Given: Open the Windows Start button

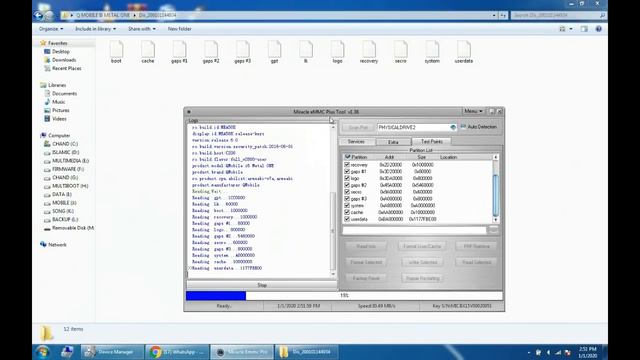Looking at the screenshot, I should [42, 352].
